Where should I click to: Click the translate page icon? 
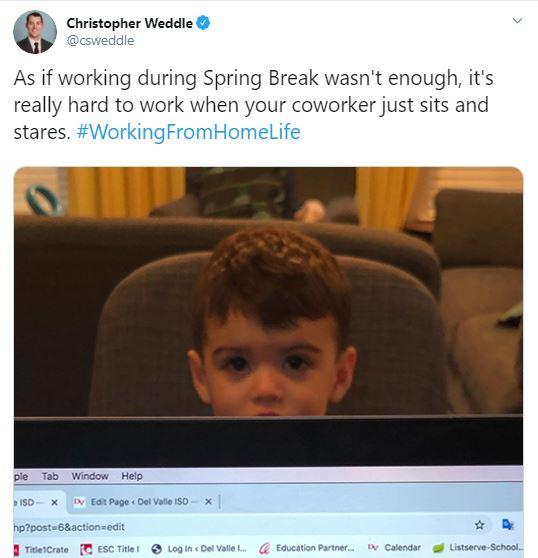(x=507, y=524)
